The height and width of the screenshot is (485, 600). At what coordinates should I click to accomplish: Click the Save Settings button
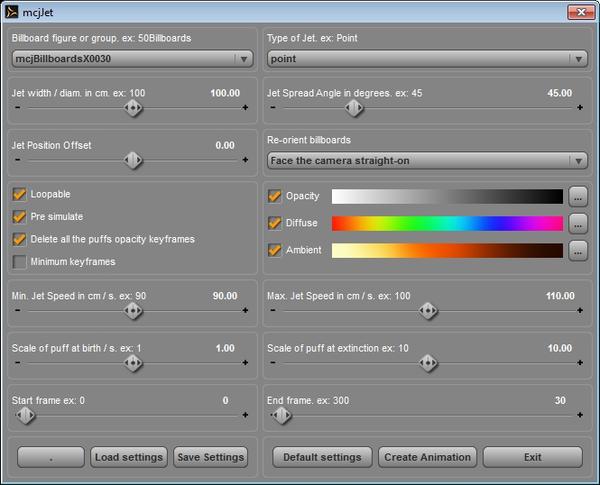[x=210, y=457]
